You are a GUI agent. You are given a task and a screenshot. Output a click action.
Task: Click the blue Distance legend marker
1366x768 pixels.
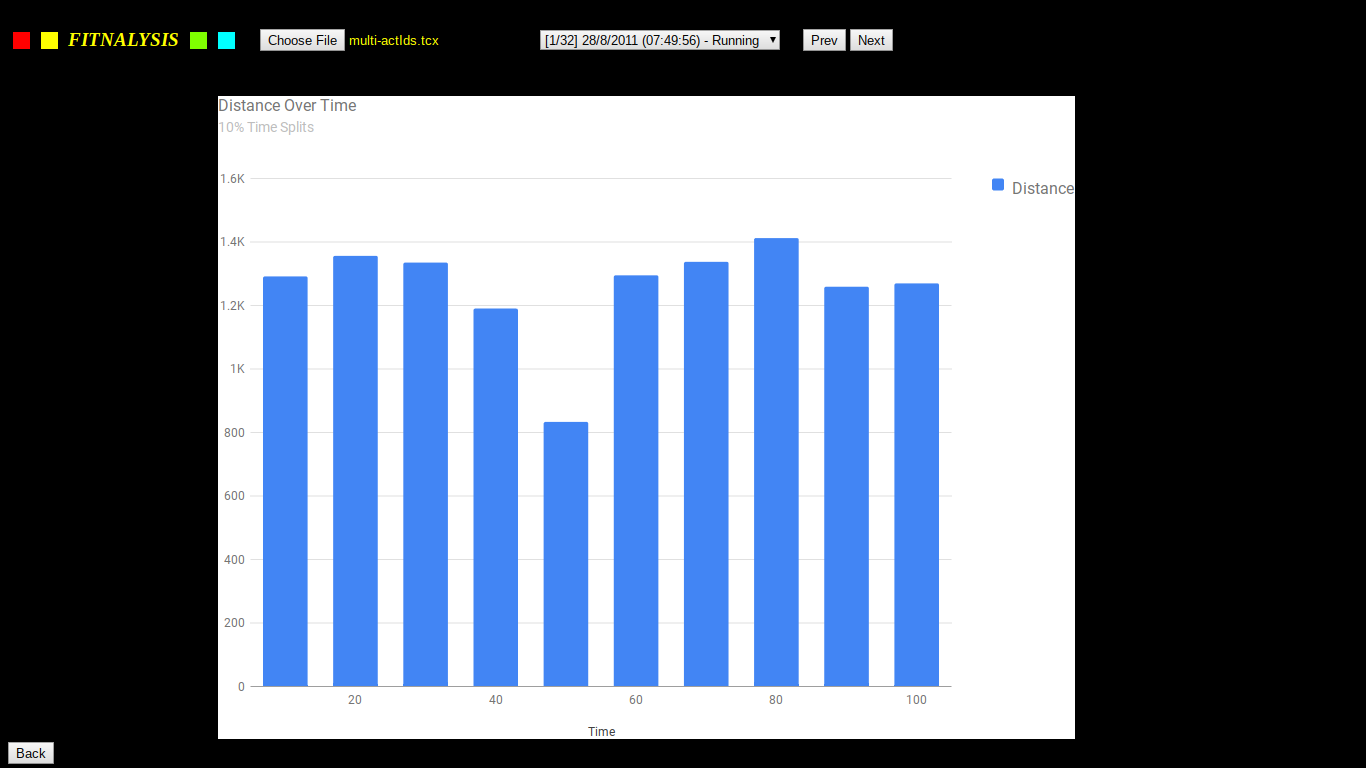click(x=998, y=184)
